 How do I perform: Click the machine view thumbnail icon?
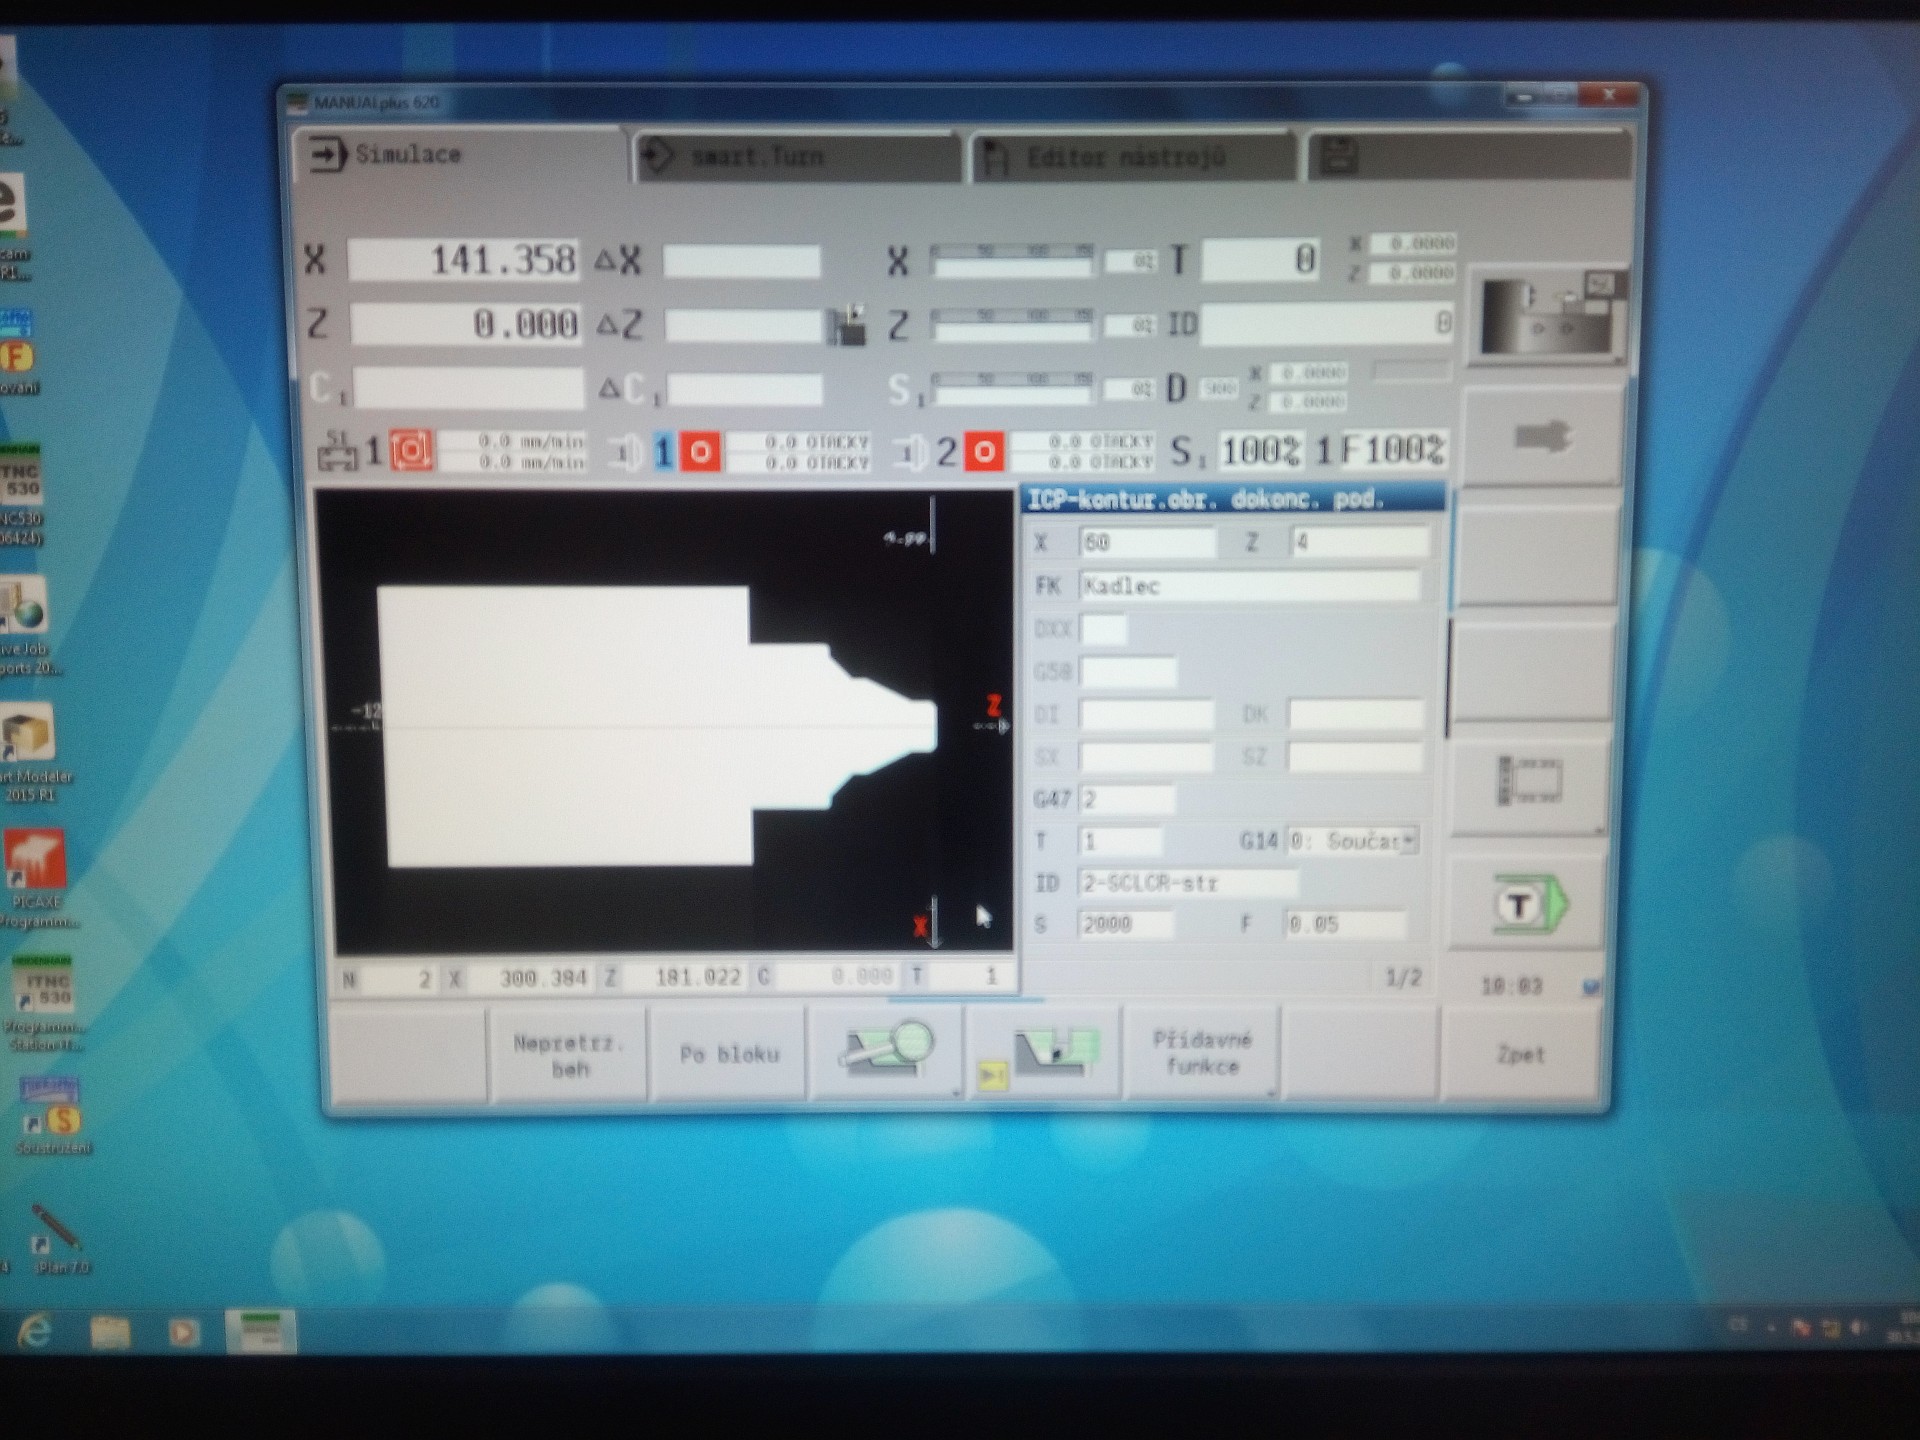pyautogui.click(x=1548, y=316)
